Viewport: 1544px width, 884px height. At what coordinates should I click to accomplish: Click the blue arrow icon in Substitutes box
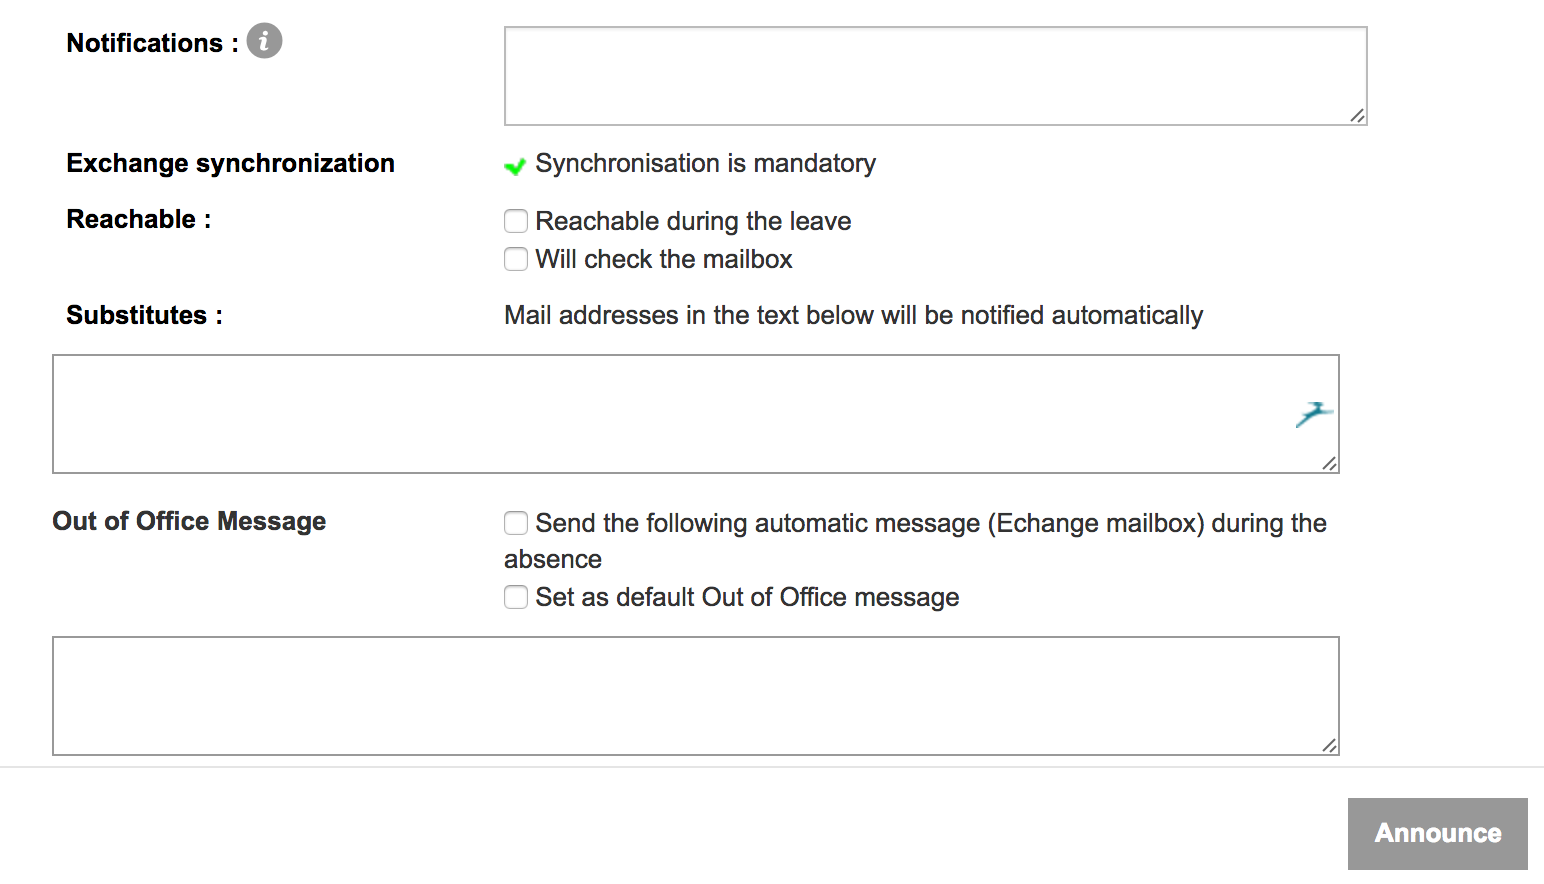tap(1314, 413)
